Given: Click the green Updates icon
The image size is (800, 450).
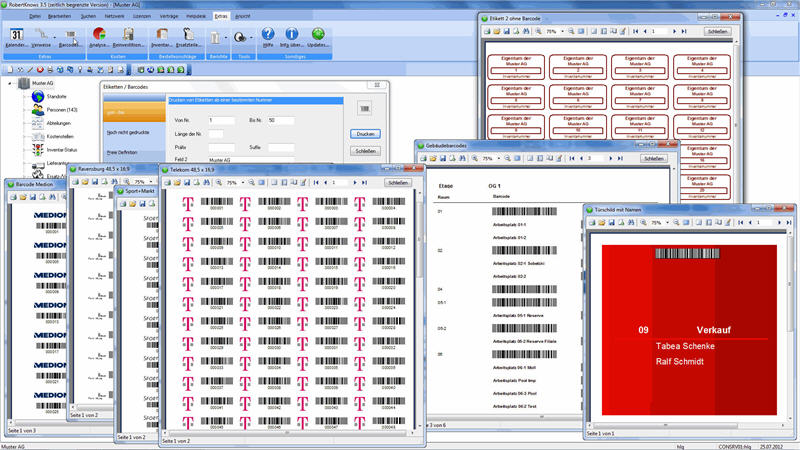Looking at the screenshot, I should 318,34.
